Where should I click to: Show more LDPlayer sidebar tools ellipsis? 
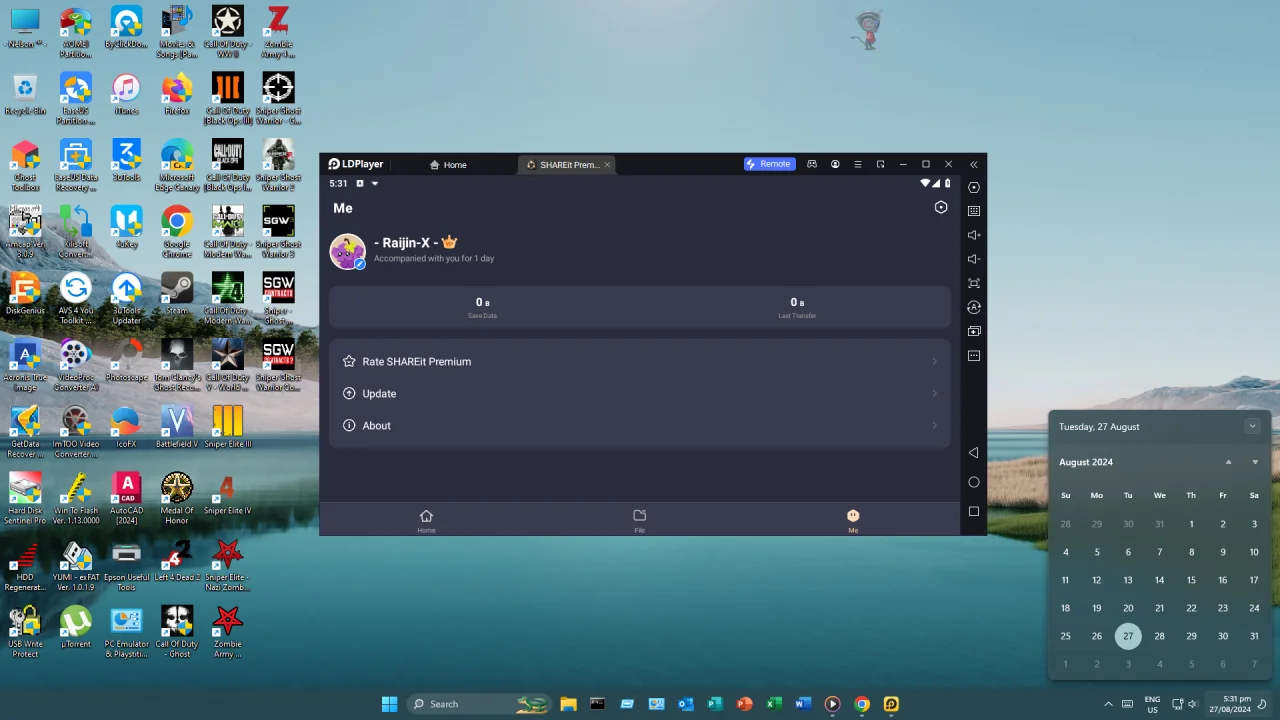(x=974, y=355)
